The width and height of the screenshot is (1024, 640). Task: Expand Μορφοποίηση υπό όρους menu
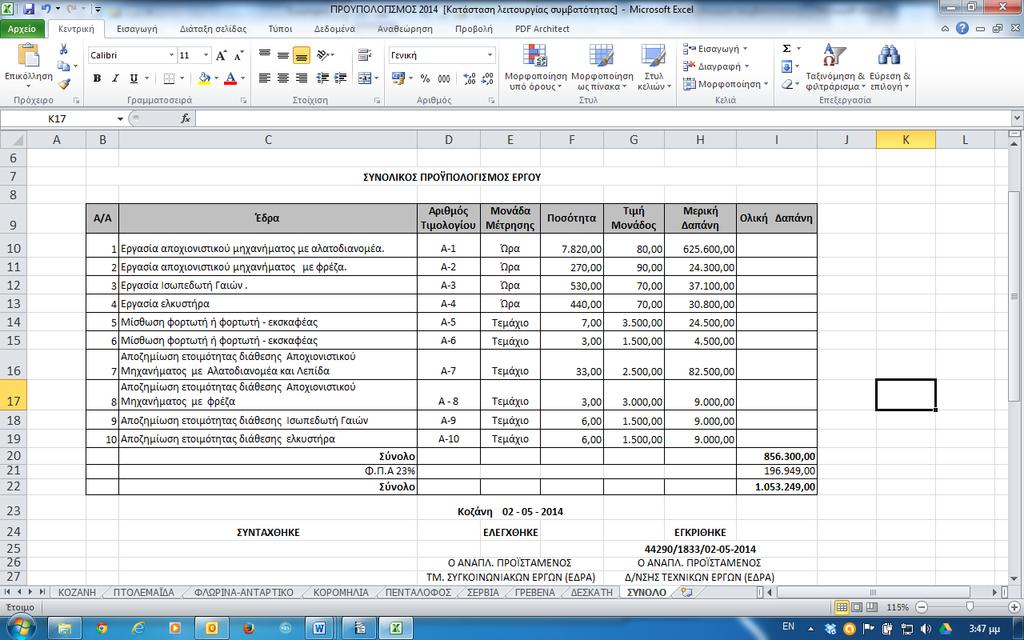click(535, 67)
